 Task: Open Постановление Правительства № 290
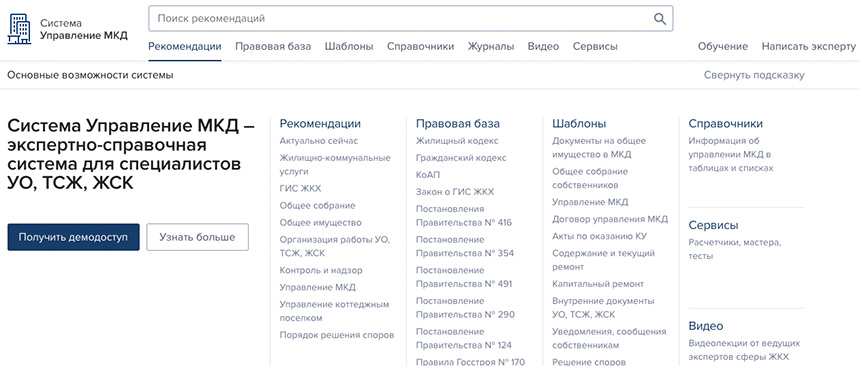click(465, 308)
